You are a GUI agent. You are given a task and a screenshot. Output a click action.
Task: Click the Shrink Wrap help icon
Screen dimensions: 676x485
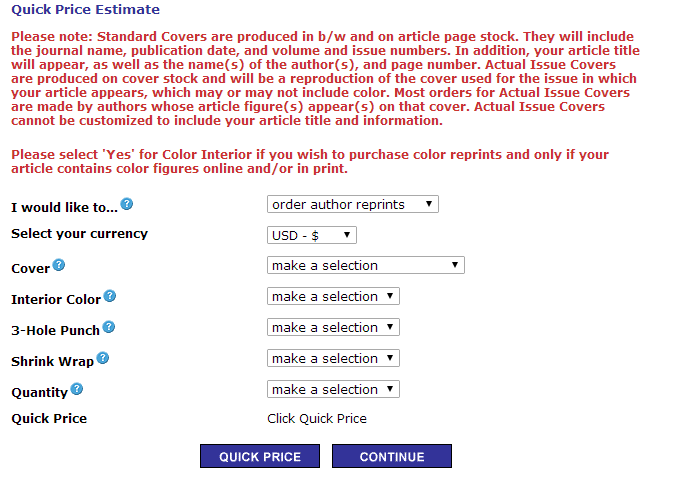pyautogui.click(x=102, y=359)
